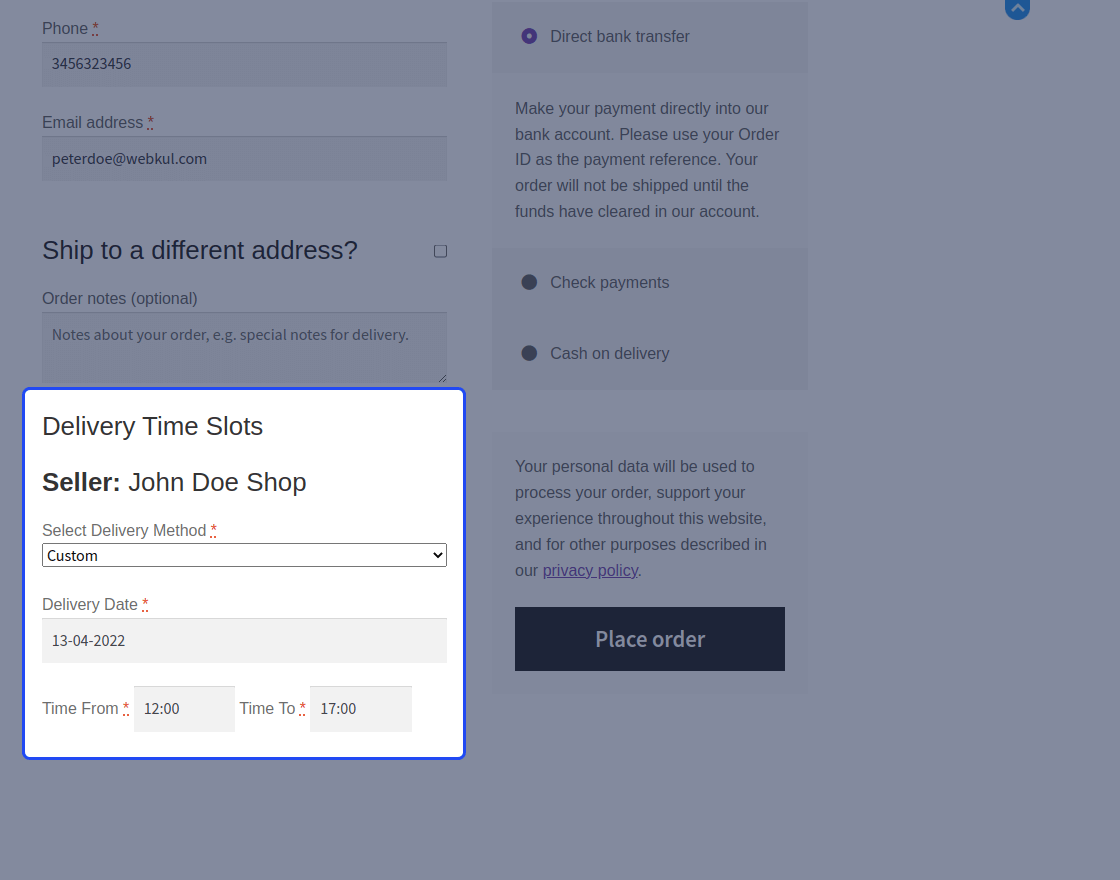Viewport: 1120px width, 880px height.
Task: Click the Time To field showing 17:00
Action: (x=361, y=709)
